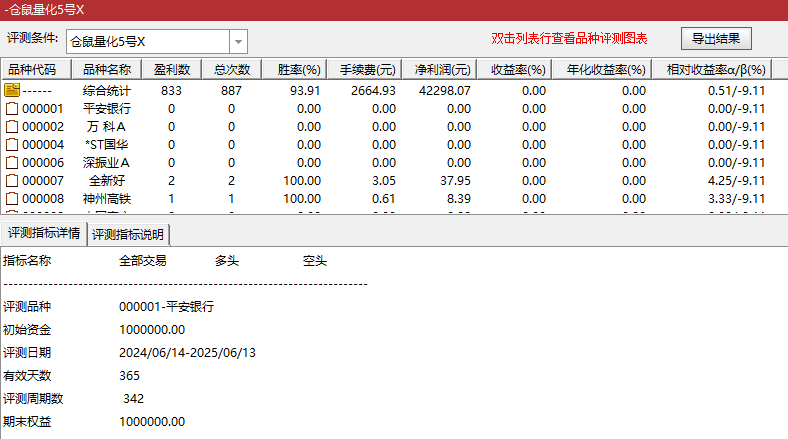This screenshot has height=439, width=788.
Task: Click the folder icon in the 综合统计 row
Action: [x=12, y=90]
